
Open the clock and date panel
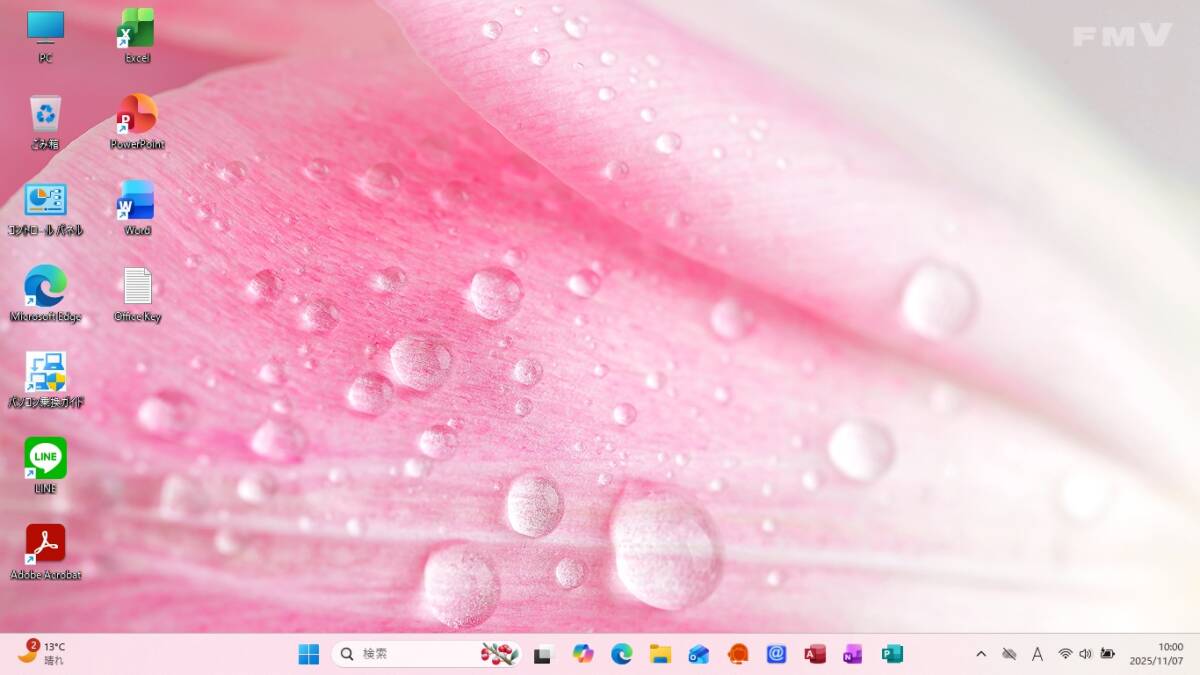coord(1156,654)
